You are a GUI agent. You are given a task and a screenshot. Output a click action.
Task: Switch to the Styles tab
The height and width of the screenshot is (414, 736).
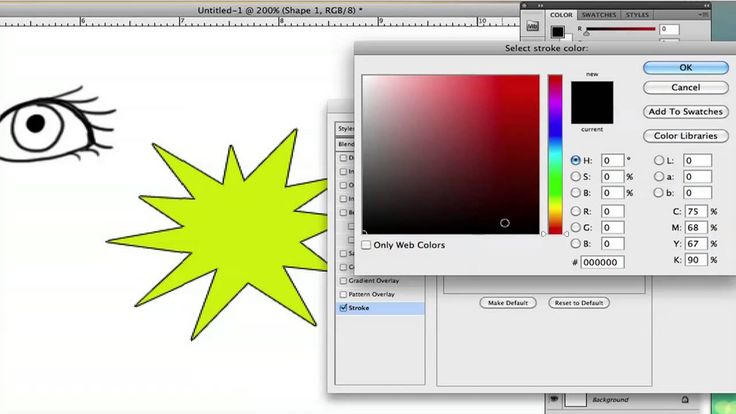pyautogui.click(x=637, y=15)
